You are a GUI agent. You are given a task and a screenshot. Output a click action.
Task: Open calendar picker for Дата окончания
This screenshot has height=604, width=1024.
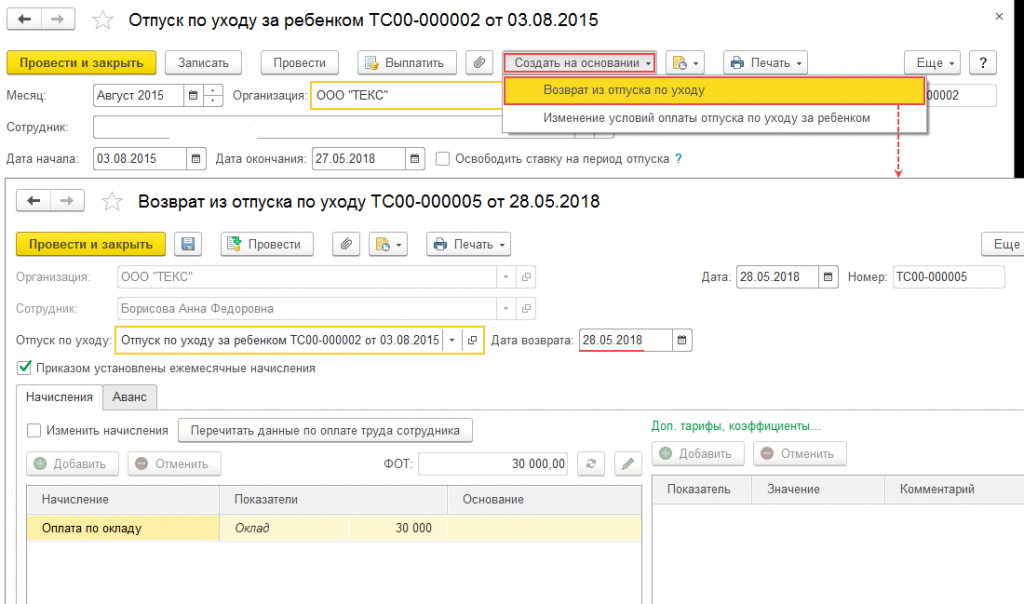coord(415,159)
